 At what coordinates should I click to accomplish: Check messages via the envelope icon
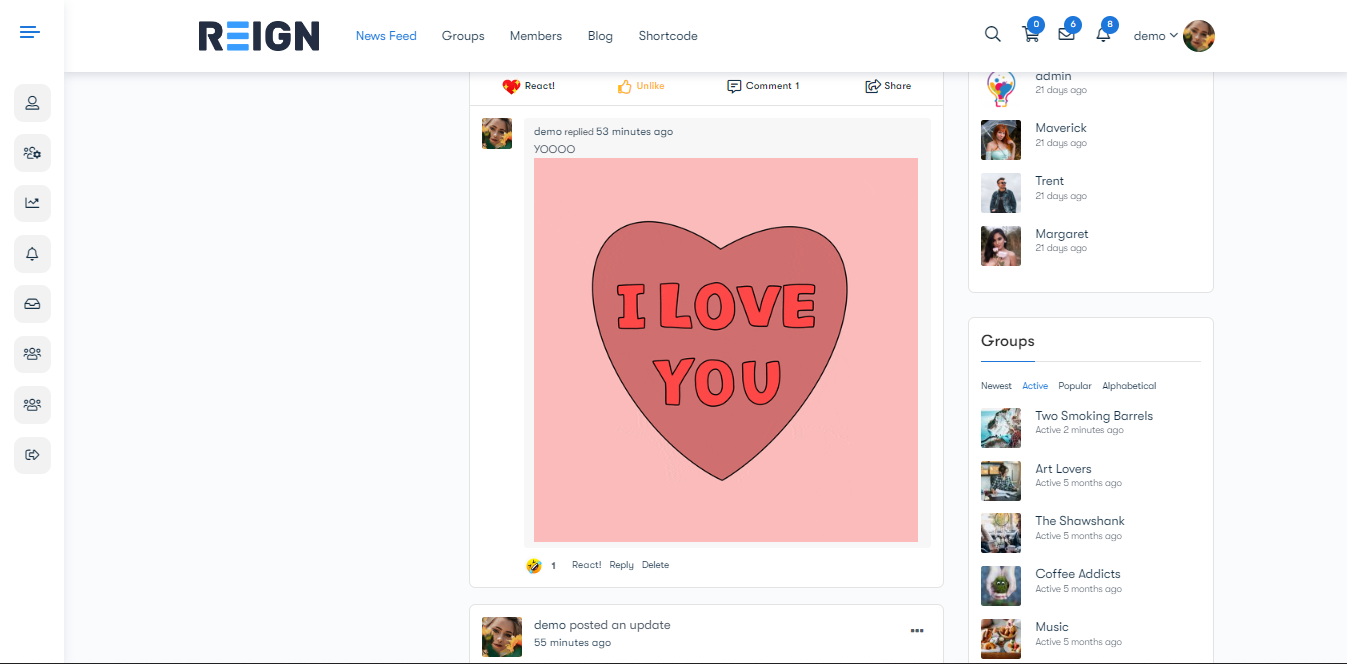(x=1066, y=34)
